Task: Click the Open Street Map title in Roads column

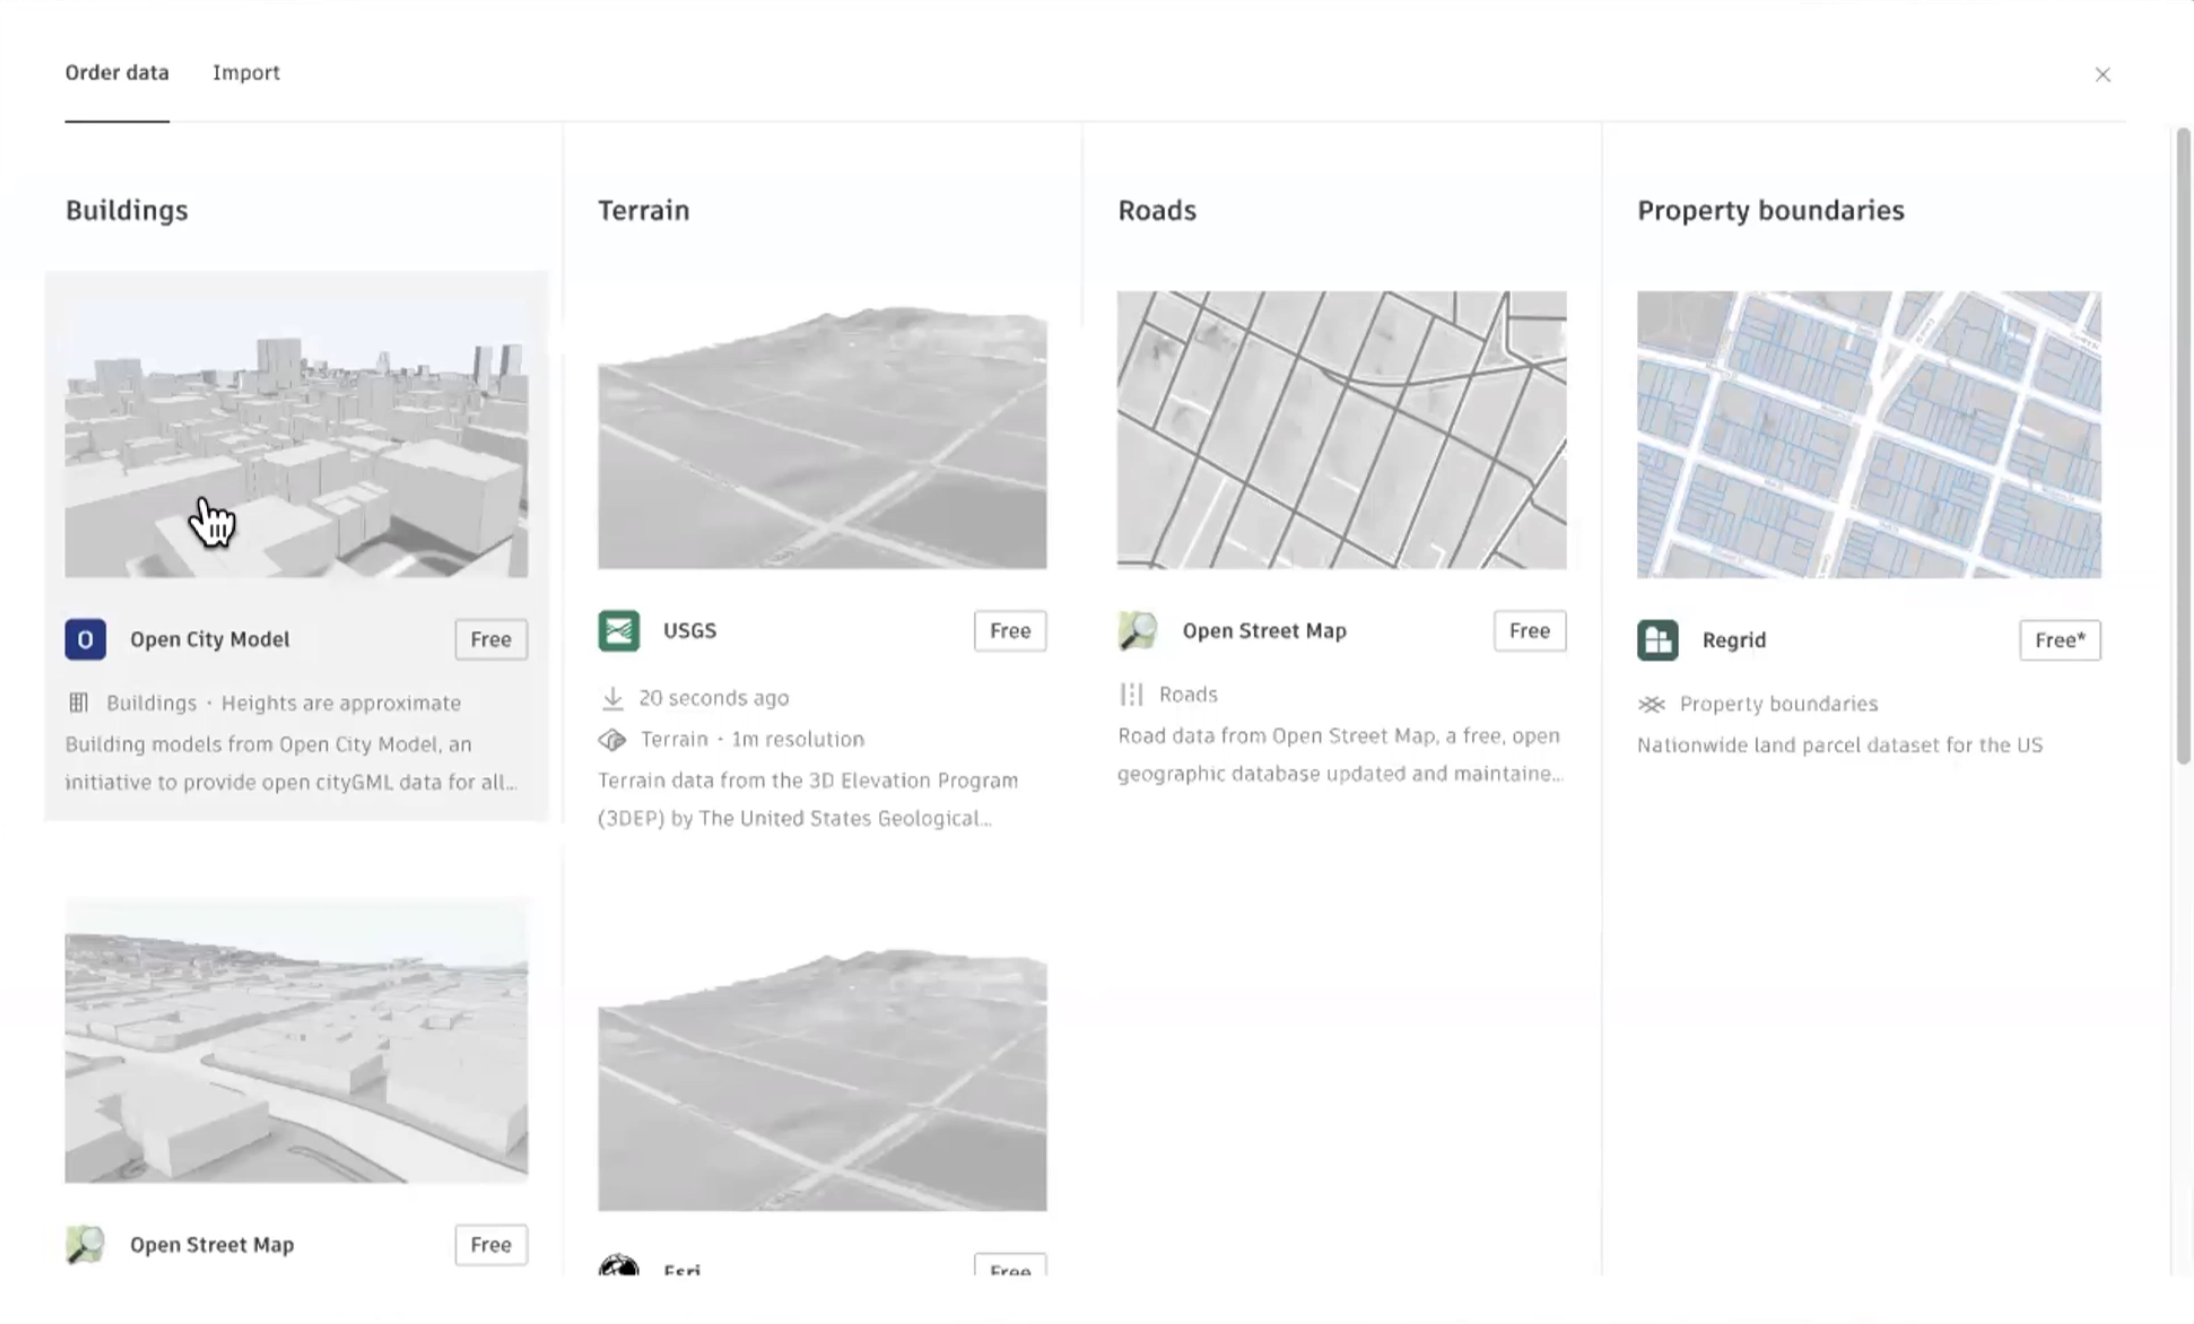Action: (1265, 631)
